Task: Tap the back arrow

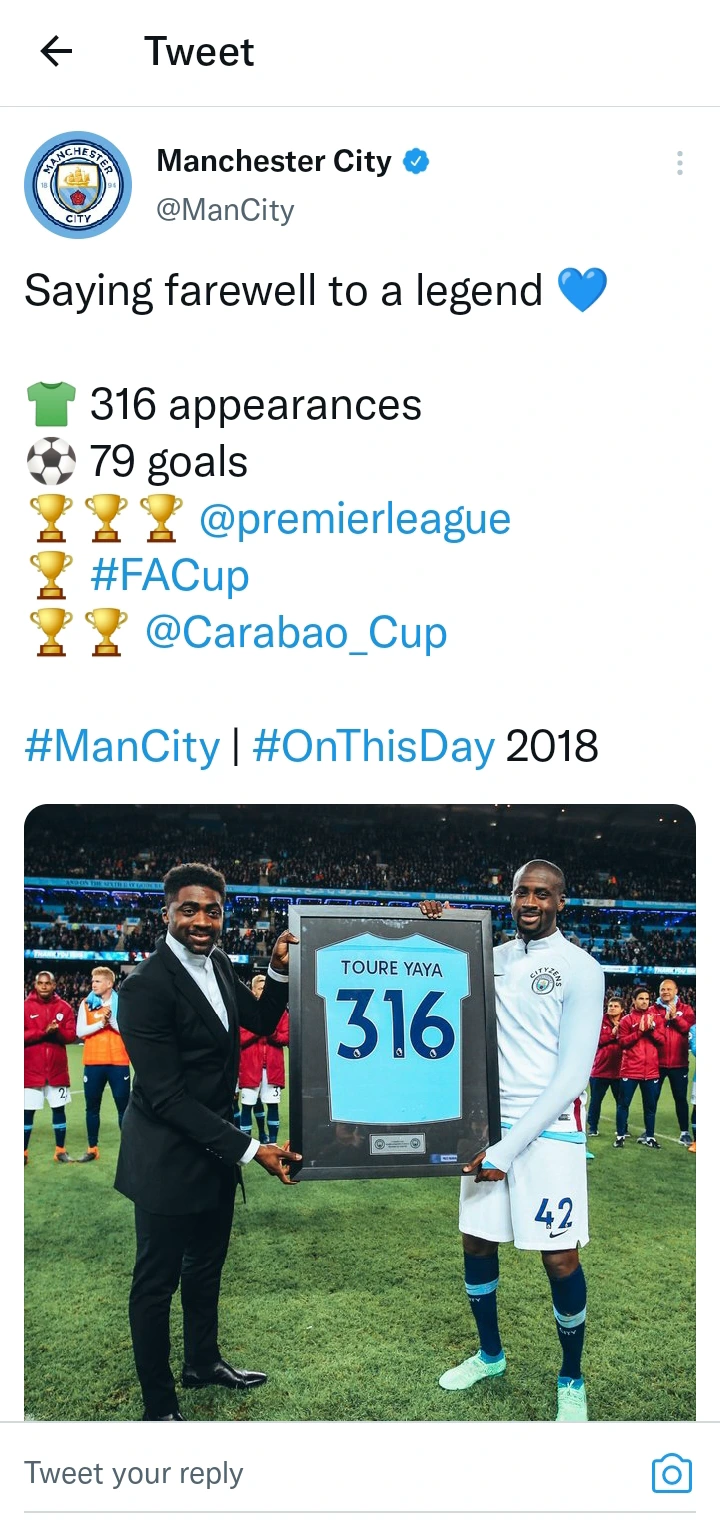Action: pyautogui.click(x=56, y=52)
